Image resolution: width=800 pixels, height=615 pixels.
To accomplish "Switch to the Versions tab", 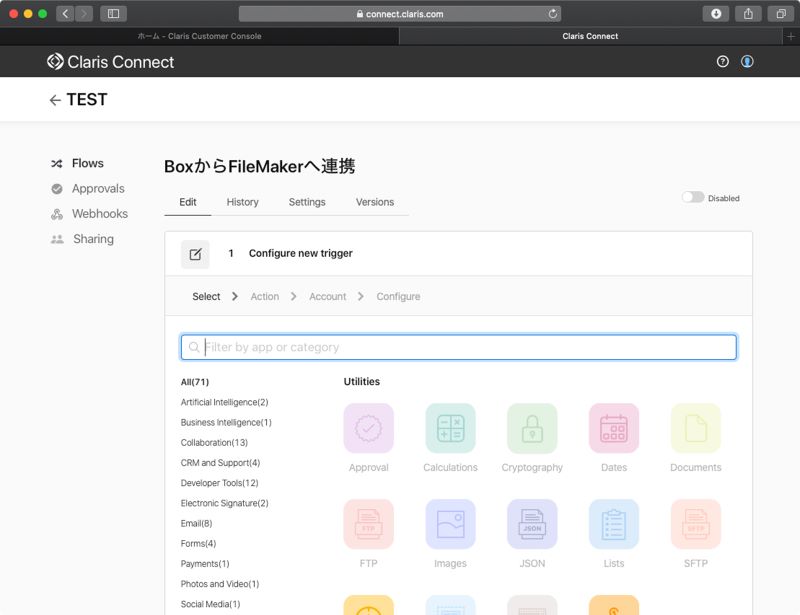I will 374,202.
